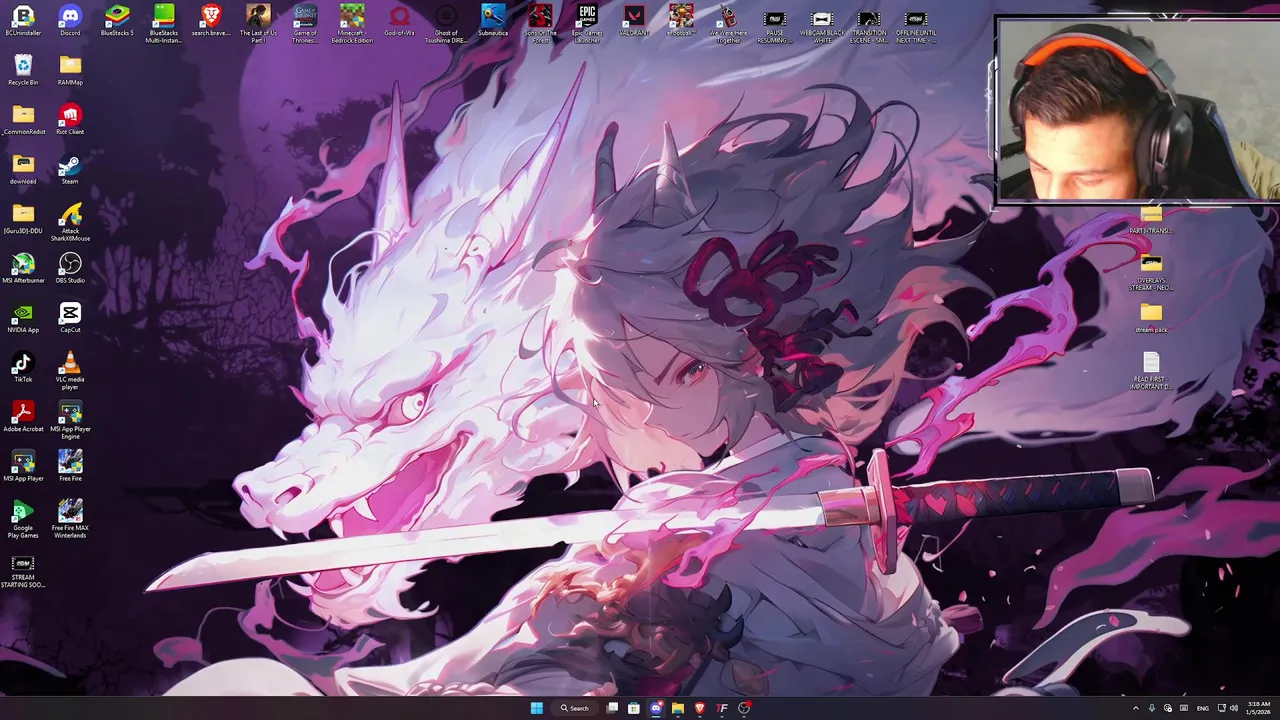Select the MSI App Player shortcut
This screenshot has width=1280, height=720.
tap(23, 466)
